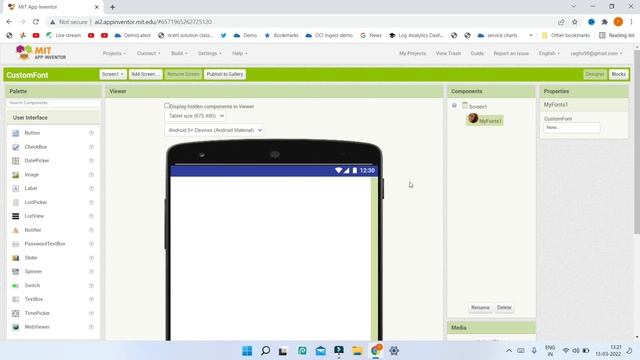Click the Remove Screen button
The width and height of the screenshot is (640, 360).
pos(183,74)
